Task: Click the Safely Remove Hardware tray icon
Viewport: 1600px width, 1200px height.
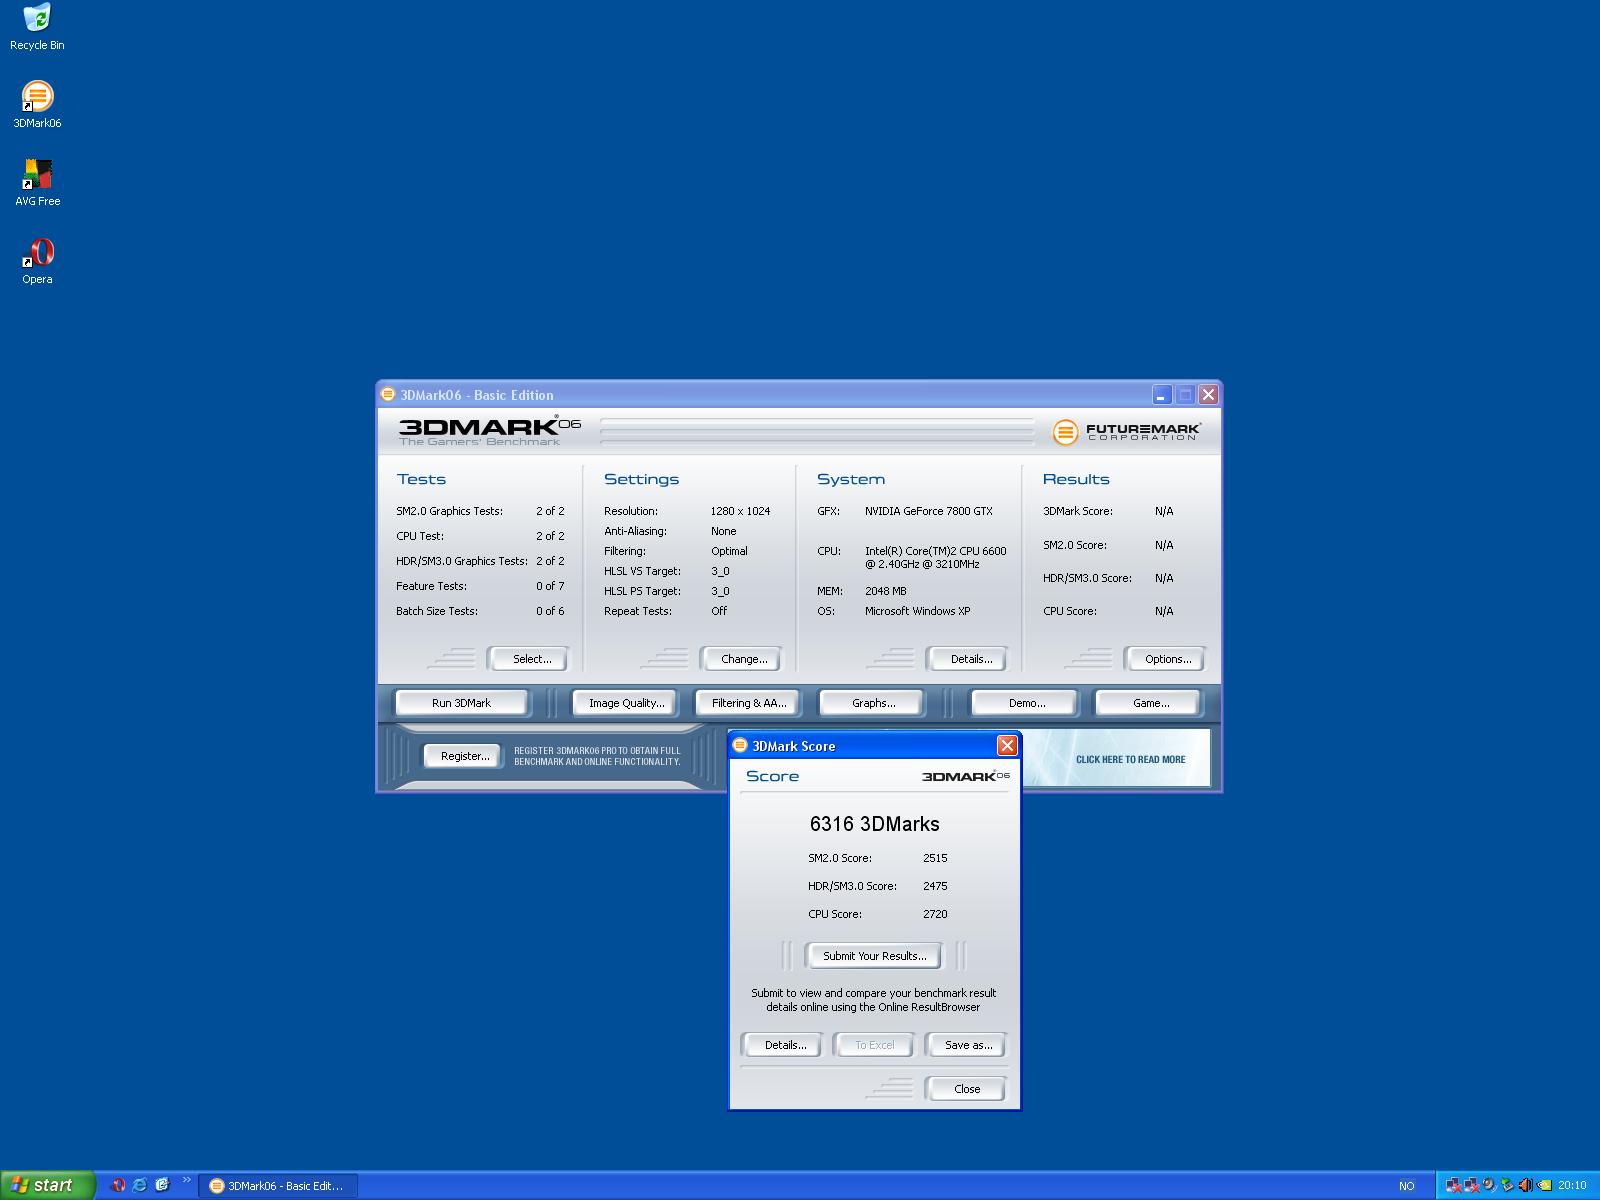Action: click(1507, 1185)
